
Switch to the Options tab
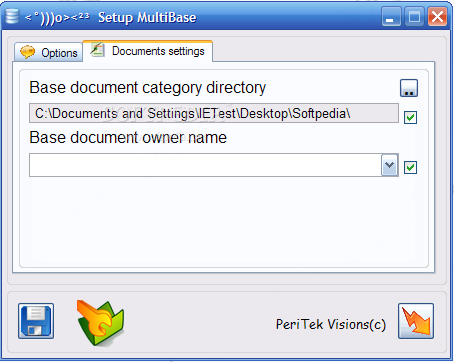coord(48,52)
